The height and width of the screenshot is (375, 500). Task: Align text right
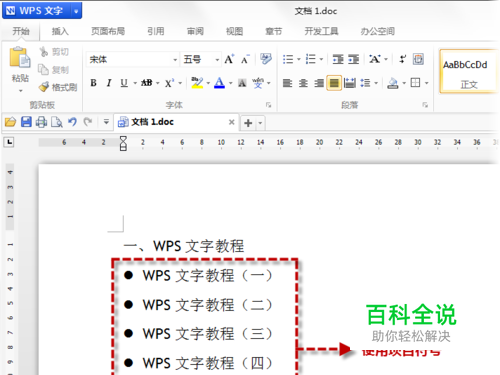coord(319,83)
